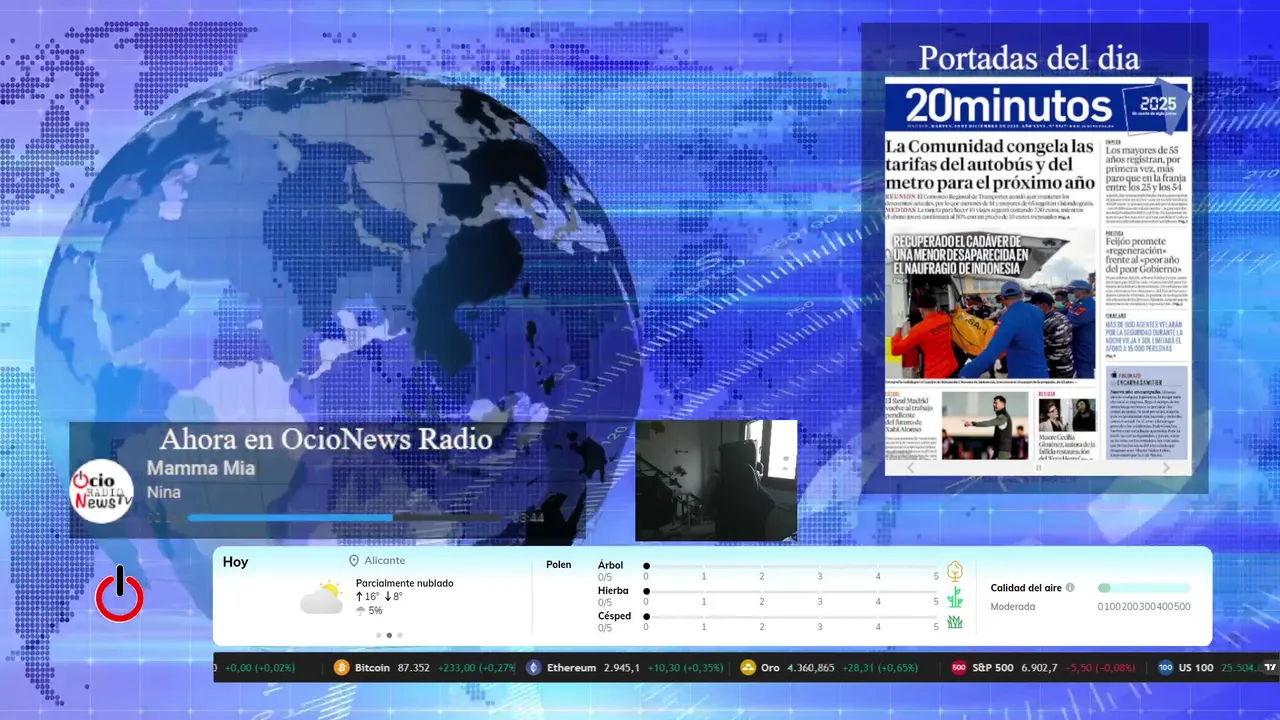Click the 'Nina' artist name
Image resolution: width=1280 pixels, height=720 pixels.
pyautogui.click(x=164, y=492)
